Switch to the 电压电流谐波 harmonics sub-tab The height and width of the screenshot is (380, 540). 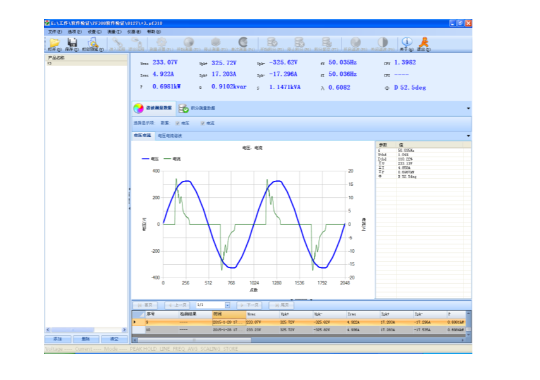click(170, 136)
